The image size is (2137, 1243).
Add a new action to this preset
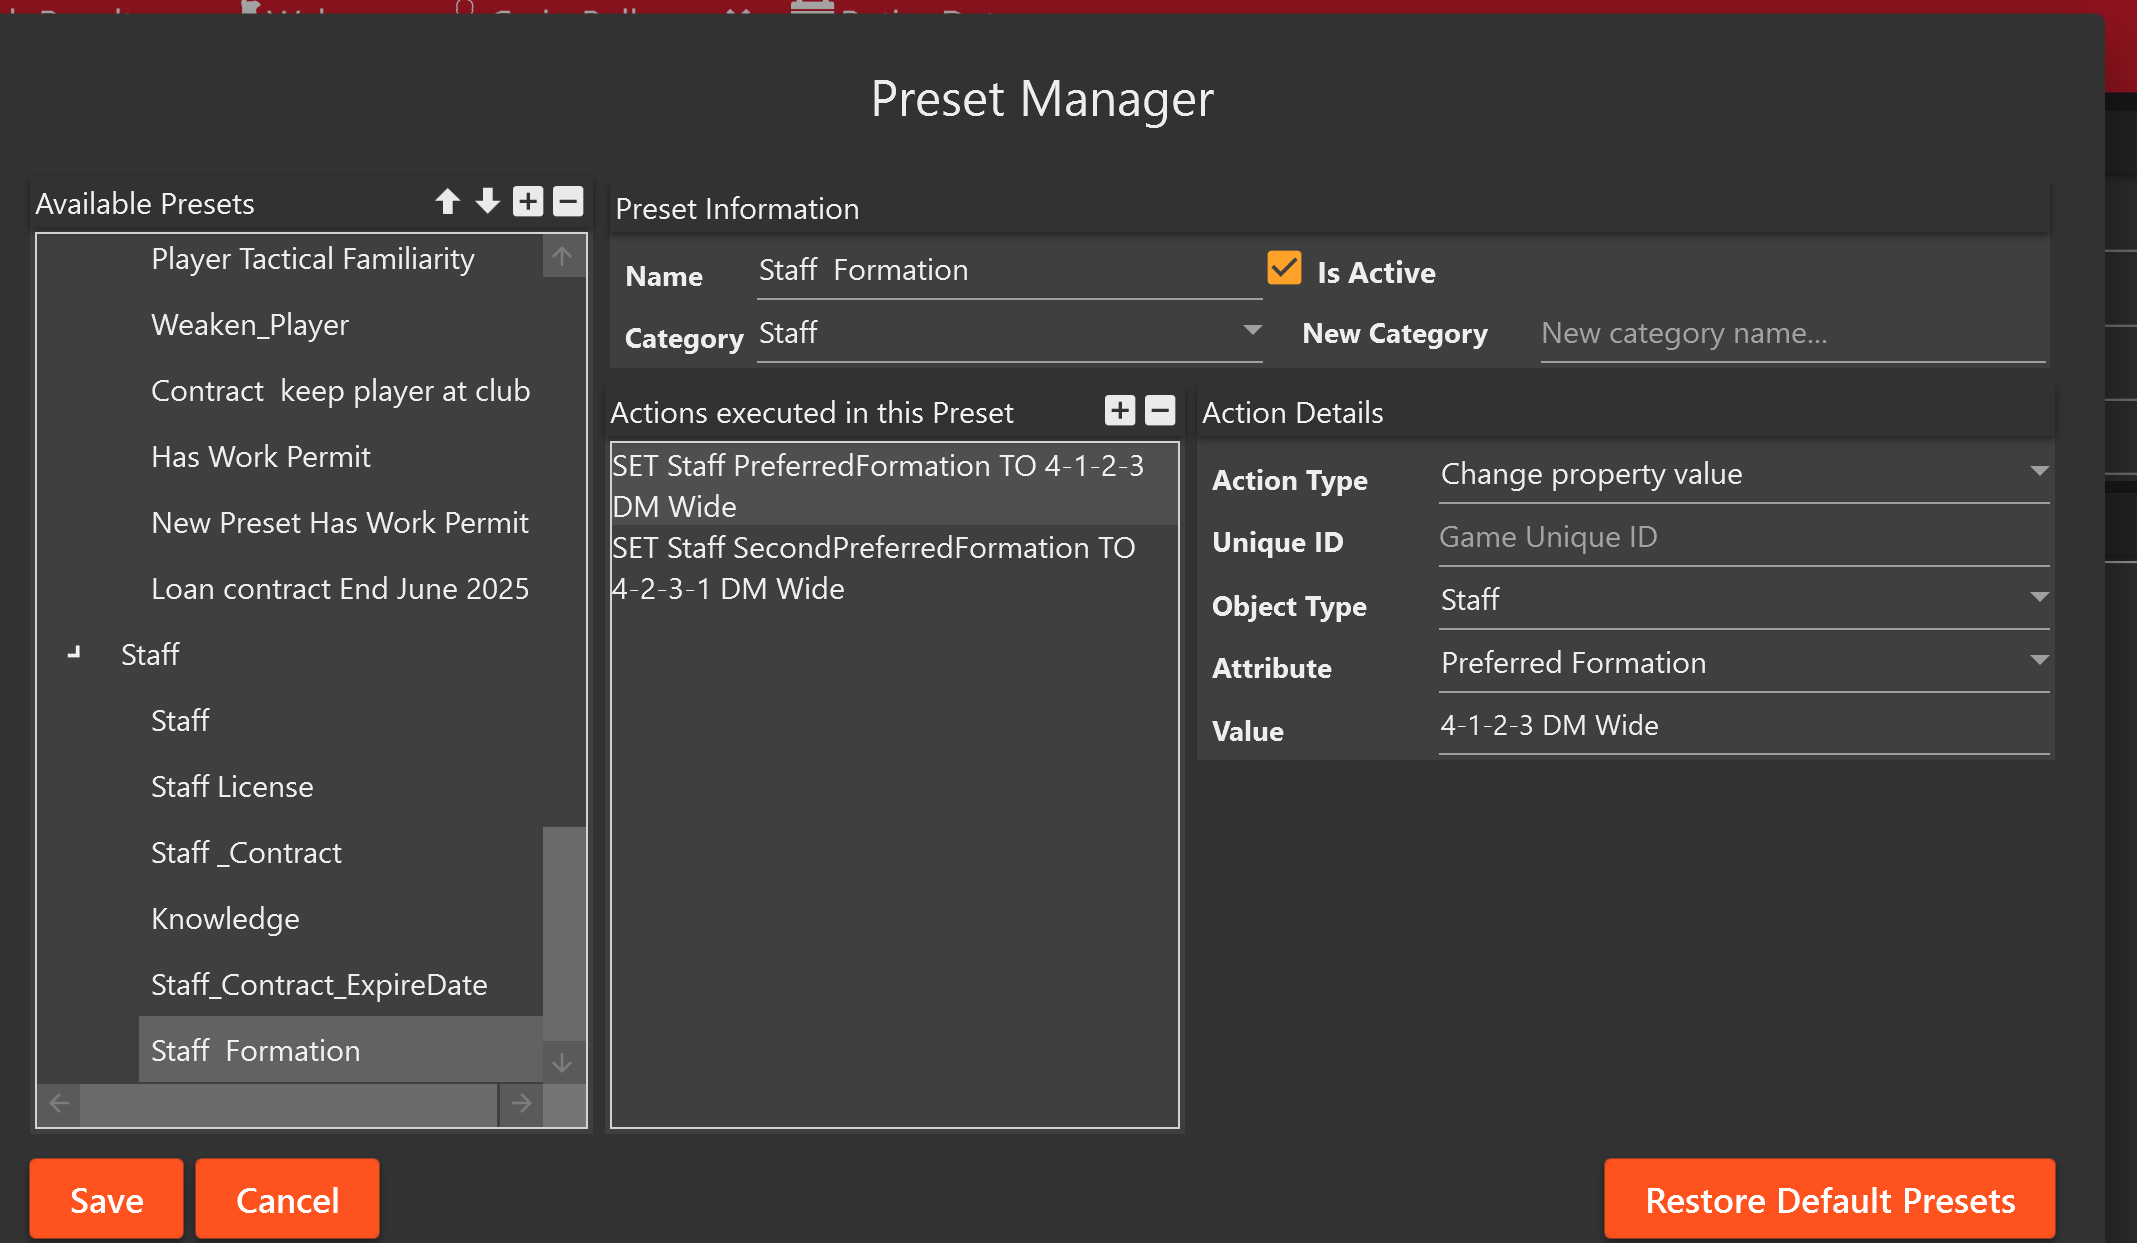click(x=1120, y=410)
